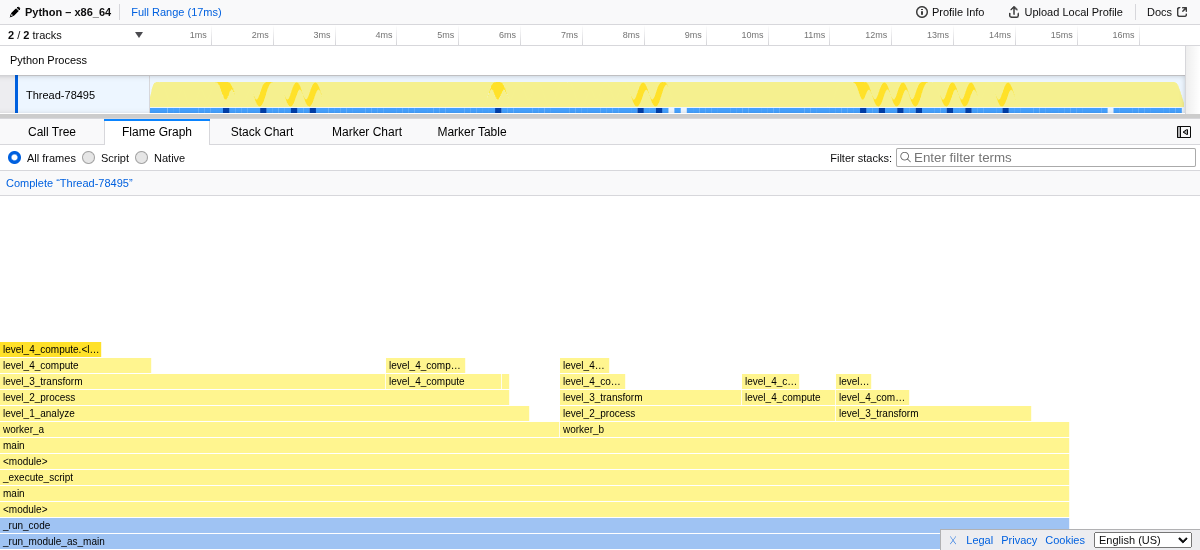Select the Native radio button

[x=142, y=157]
